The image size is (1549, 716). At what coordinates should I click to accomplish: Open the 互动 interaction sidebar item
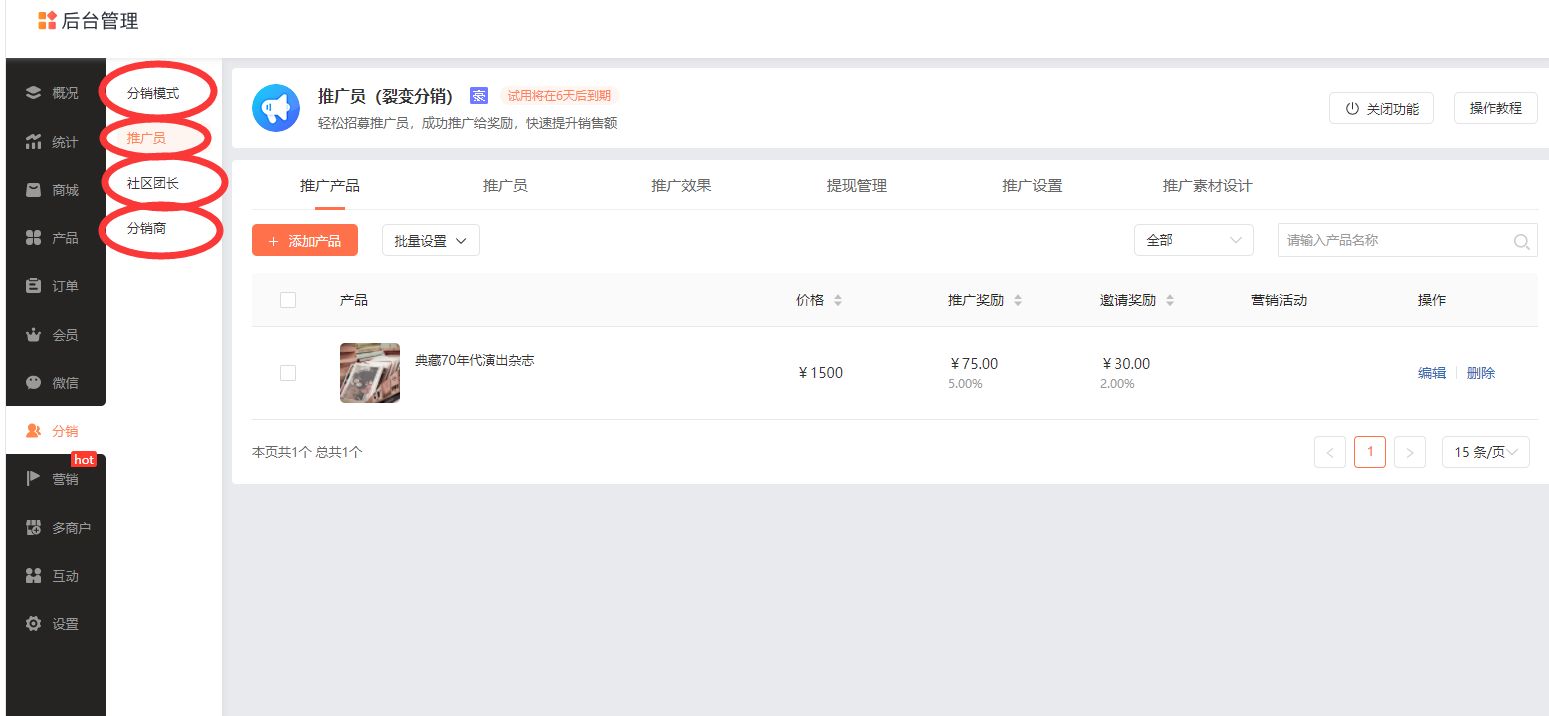pos(55,576)
